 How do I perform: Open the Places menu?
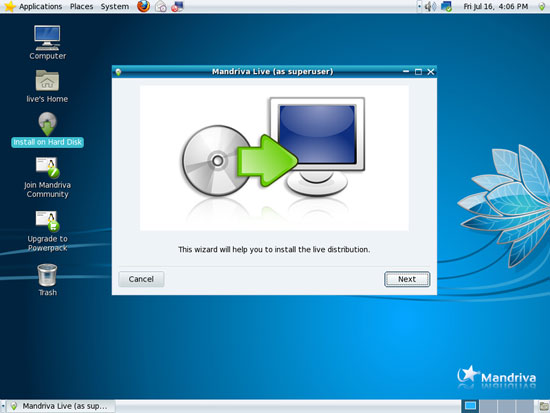(81, 6)
